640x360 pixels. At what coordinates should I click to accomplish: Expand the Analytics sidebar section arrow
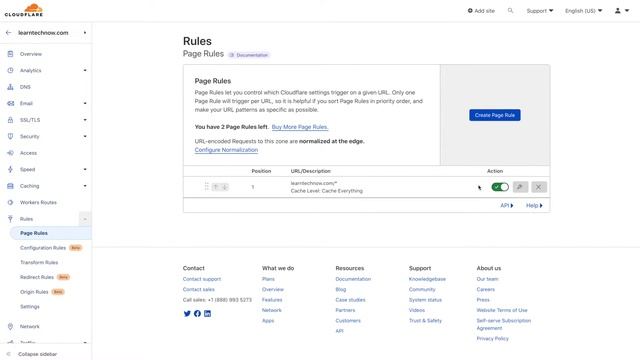click(x=85, y=70)
